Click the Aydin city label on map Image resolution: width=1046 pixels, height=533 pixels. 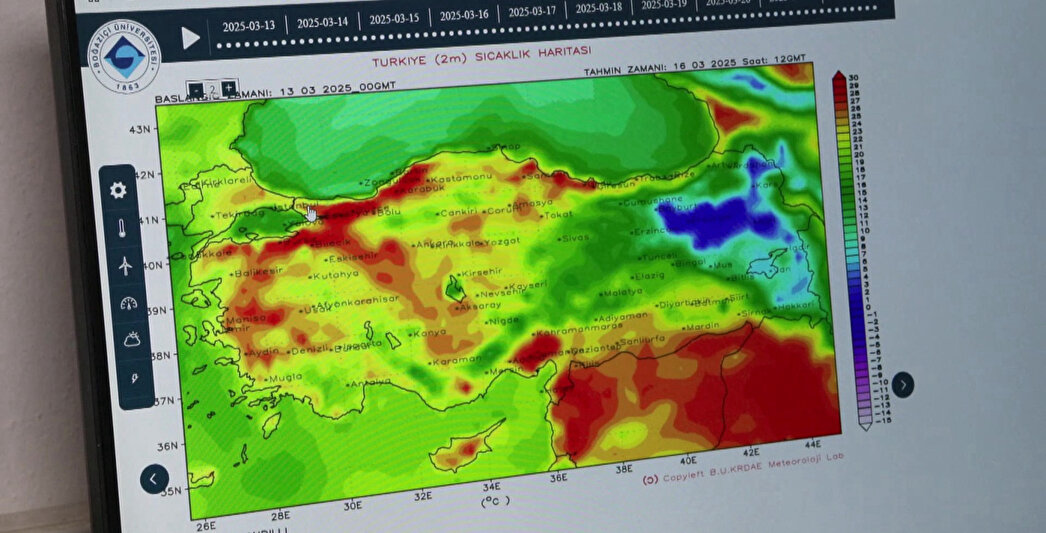point(261,352)
